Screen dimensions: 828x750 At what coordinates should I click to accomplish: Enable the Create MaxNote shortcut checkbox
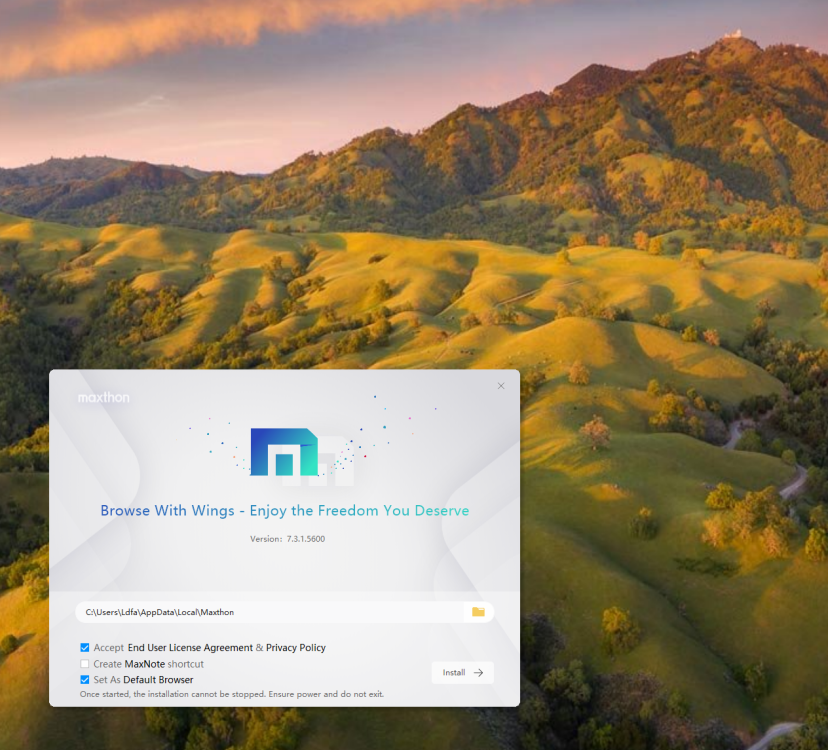(x=85, y=664)
